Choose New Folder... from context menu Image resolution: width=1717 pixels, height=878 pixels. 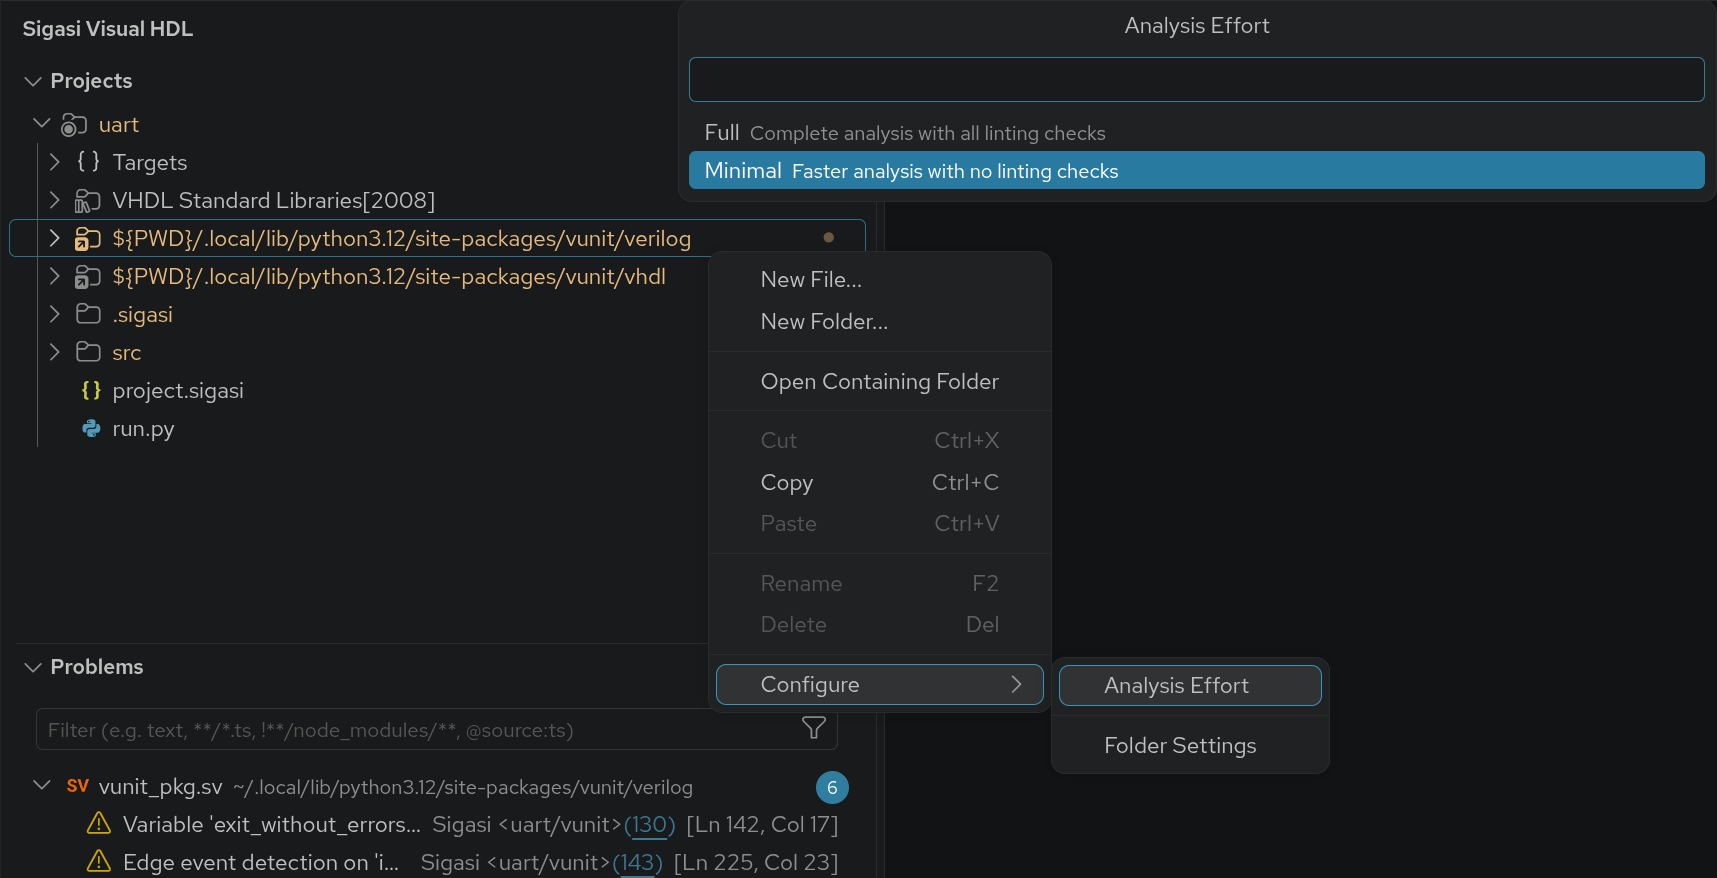coord(880,322)
